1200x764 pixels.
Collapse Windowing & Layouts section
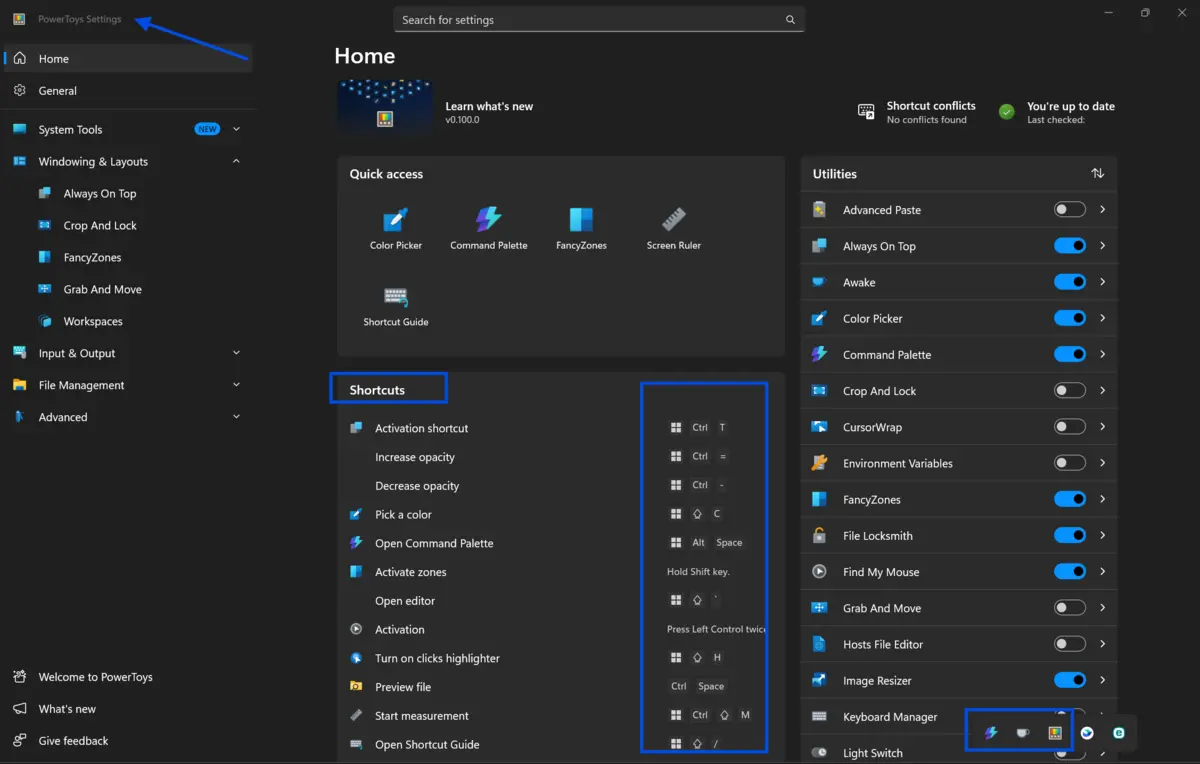(x=236, y=162)
